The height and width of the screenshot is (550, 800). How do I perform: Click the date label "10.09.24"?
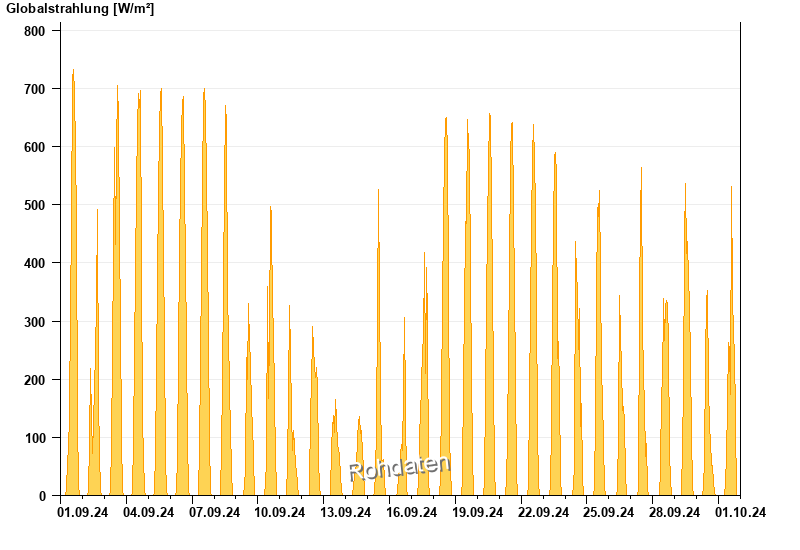coord(280,512)
